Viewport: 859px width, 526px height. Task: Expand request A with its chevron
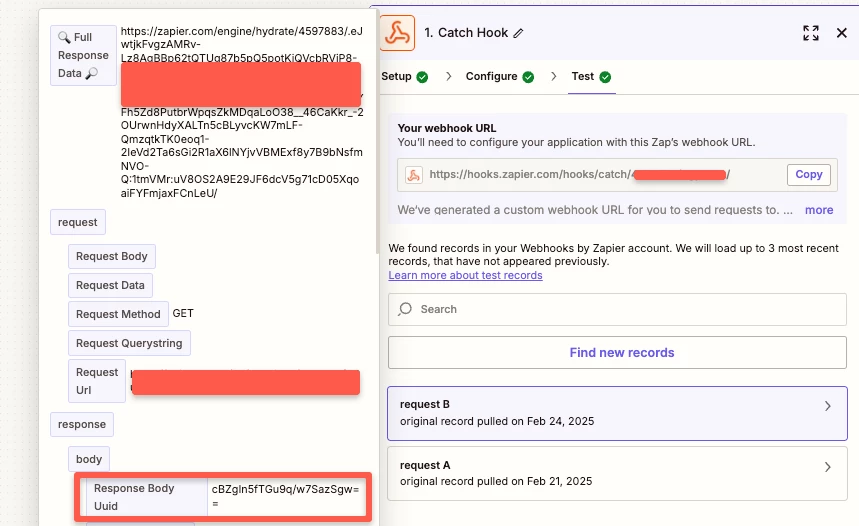[x=827, y=467]
